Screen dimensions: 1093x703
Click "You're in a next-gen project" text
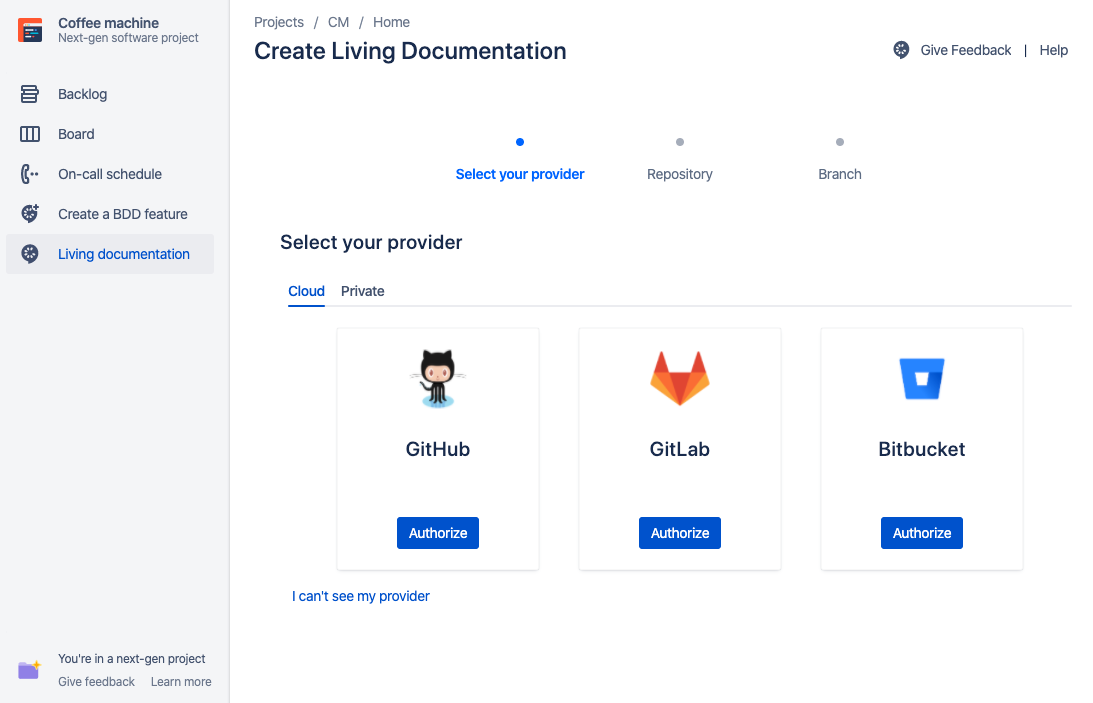[132, 658]
